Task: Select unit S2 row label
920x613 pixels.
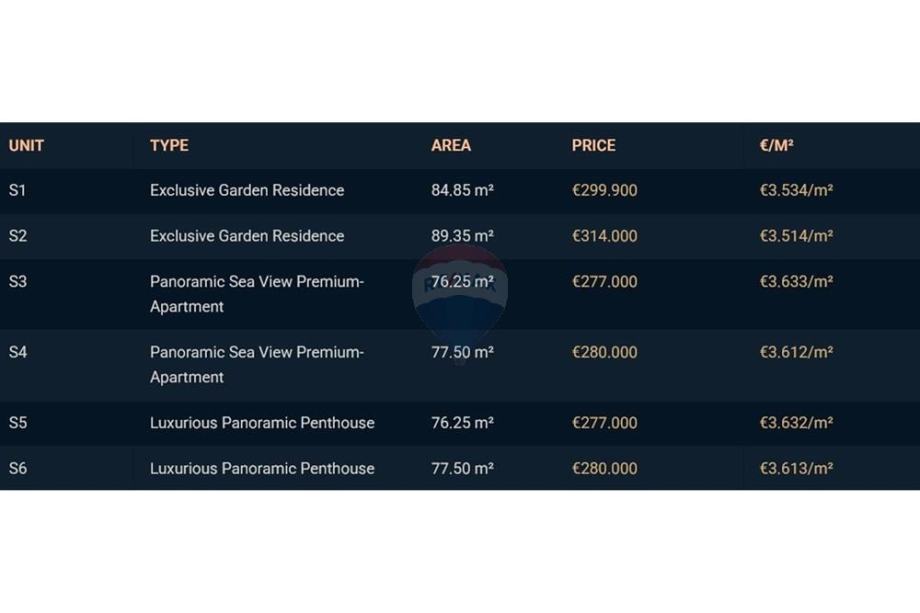Action: [x=18, y=236]
